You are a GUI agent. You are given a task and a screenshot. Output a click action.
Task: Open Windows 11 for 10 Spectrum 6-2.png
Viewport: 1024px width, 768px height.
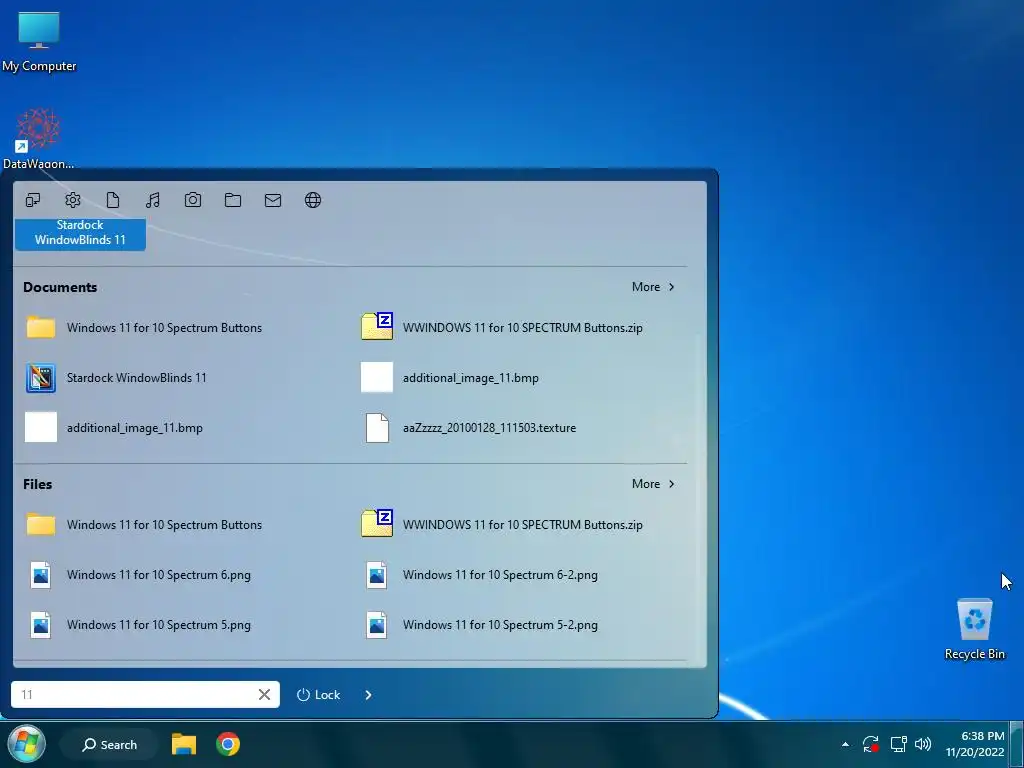coord(480,575)
